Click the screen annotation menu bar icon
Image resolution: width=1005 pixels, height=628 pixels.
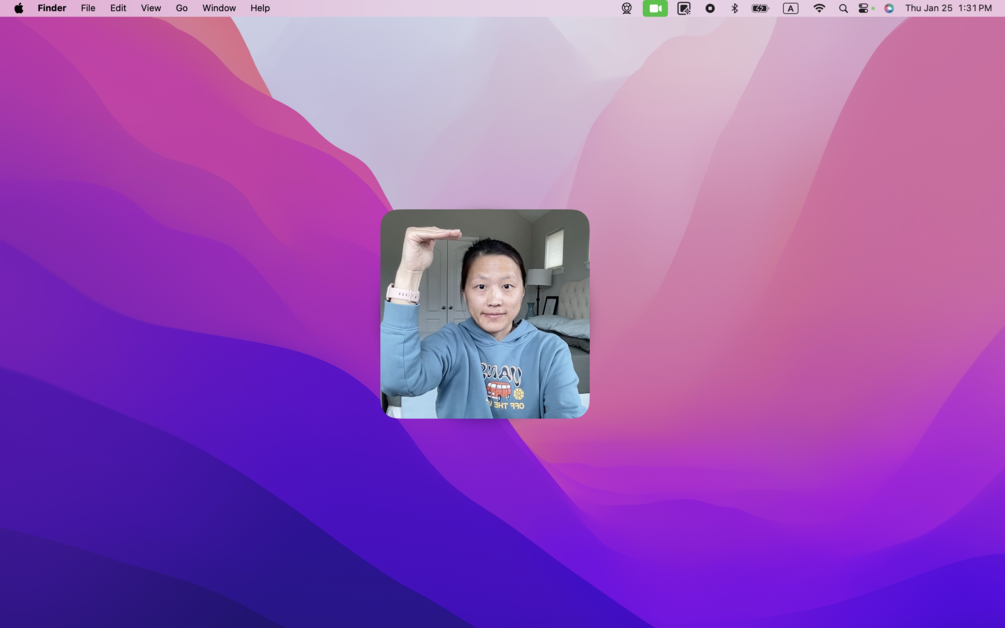[684, 8]
